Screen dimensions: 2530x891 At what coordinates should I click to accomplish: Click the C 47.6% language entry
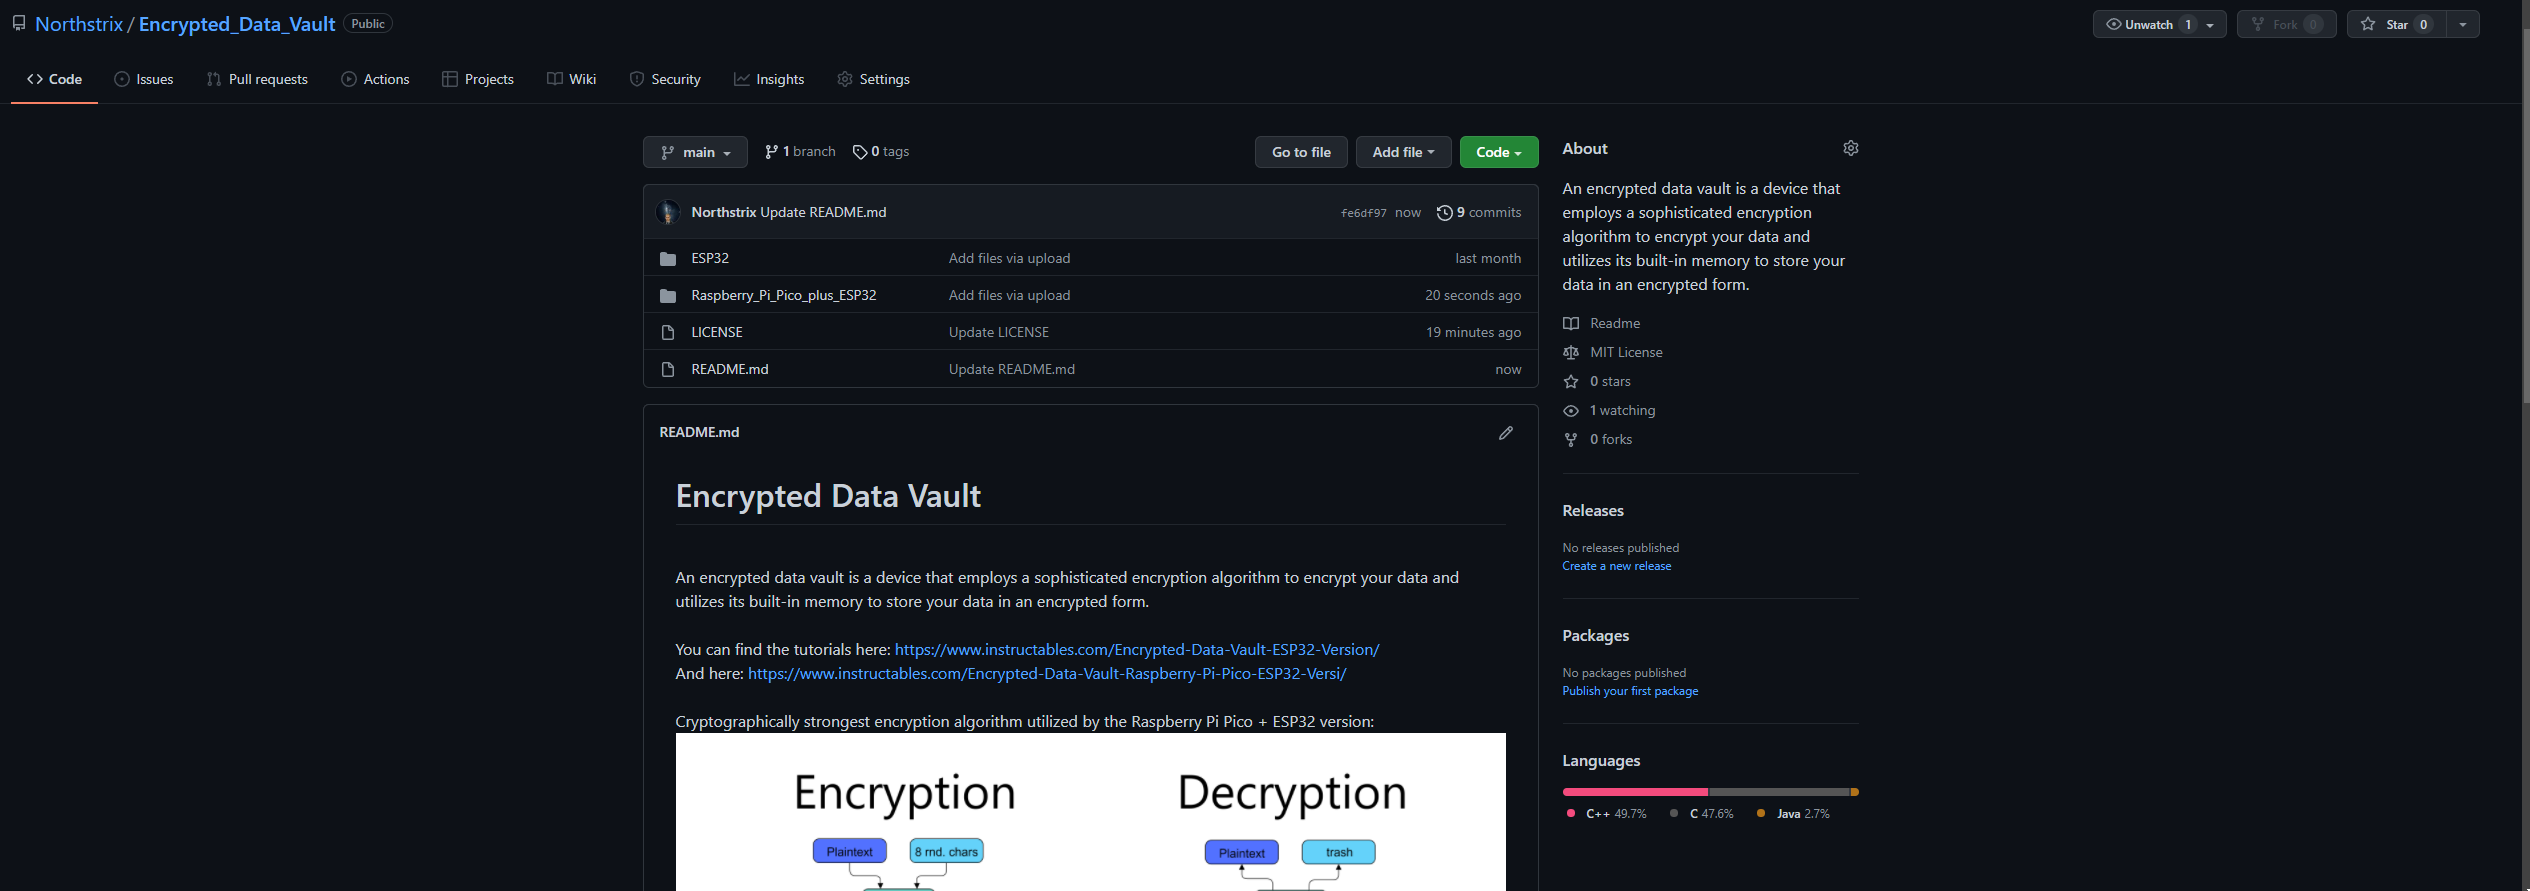1702,814
